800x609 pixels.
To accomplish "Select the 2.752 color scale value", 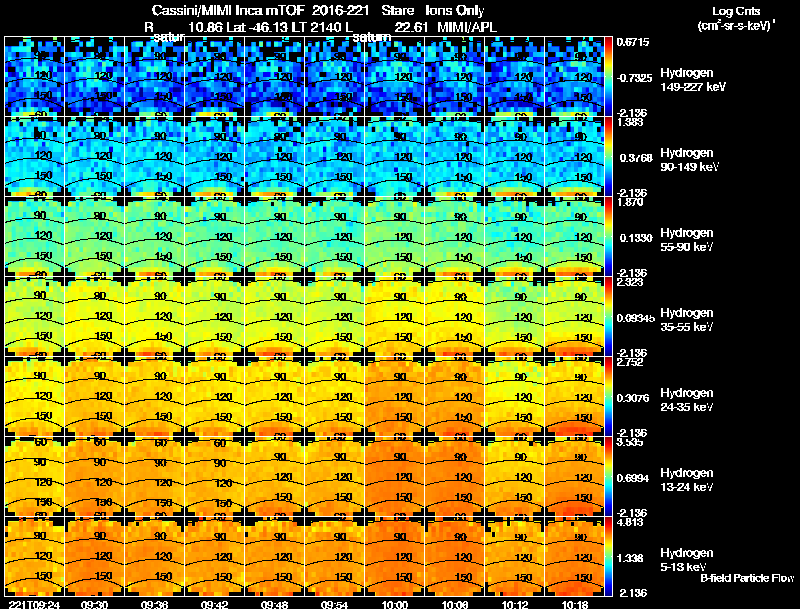I will tap(631, 362).
